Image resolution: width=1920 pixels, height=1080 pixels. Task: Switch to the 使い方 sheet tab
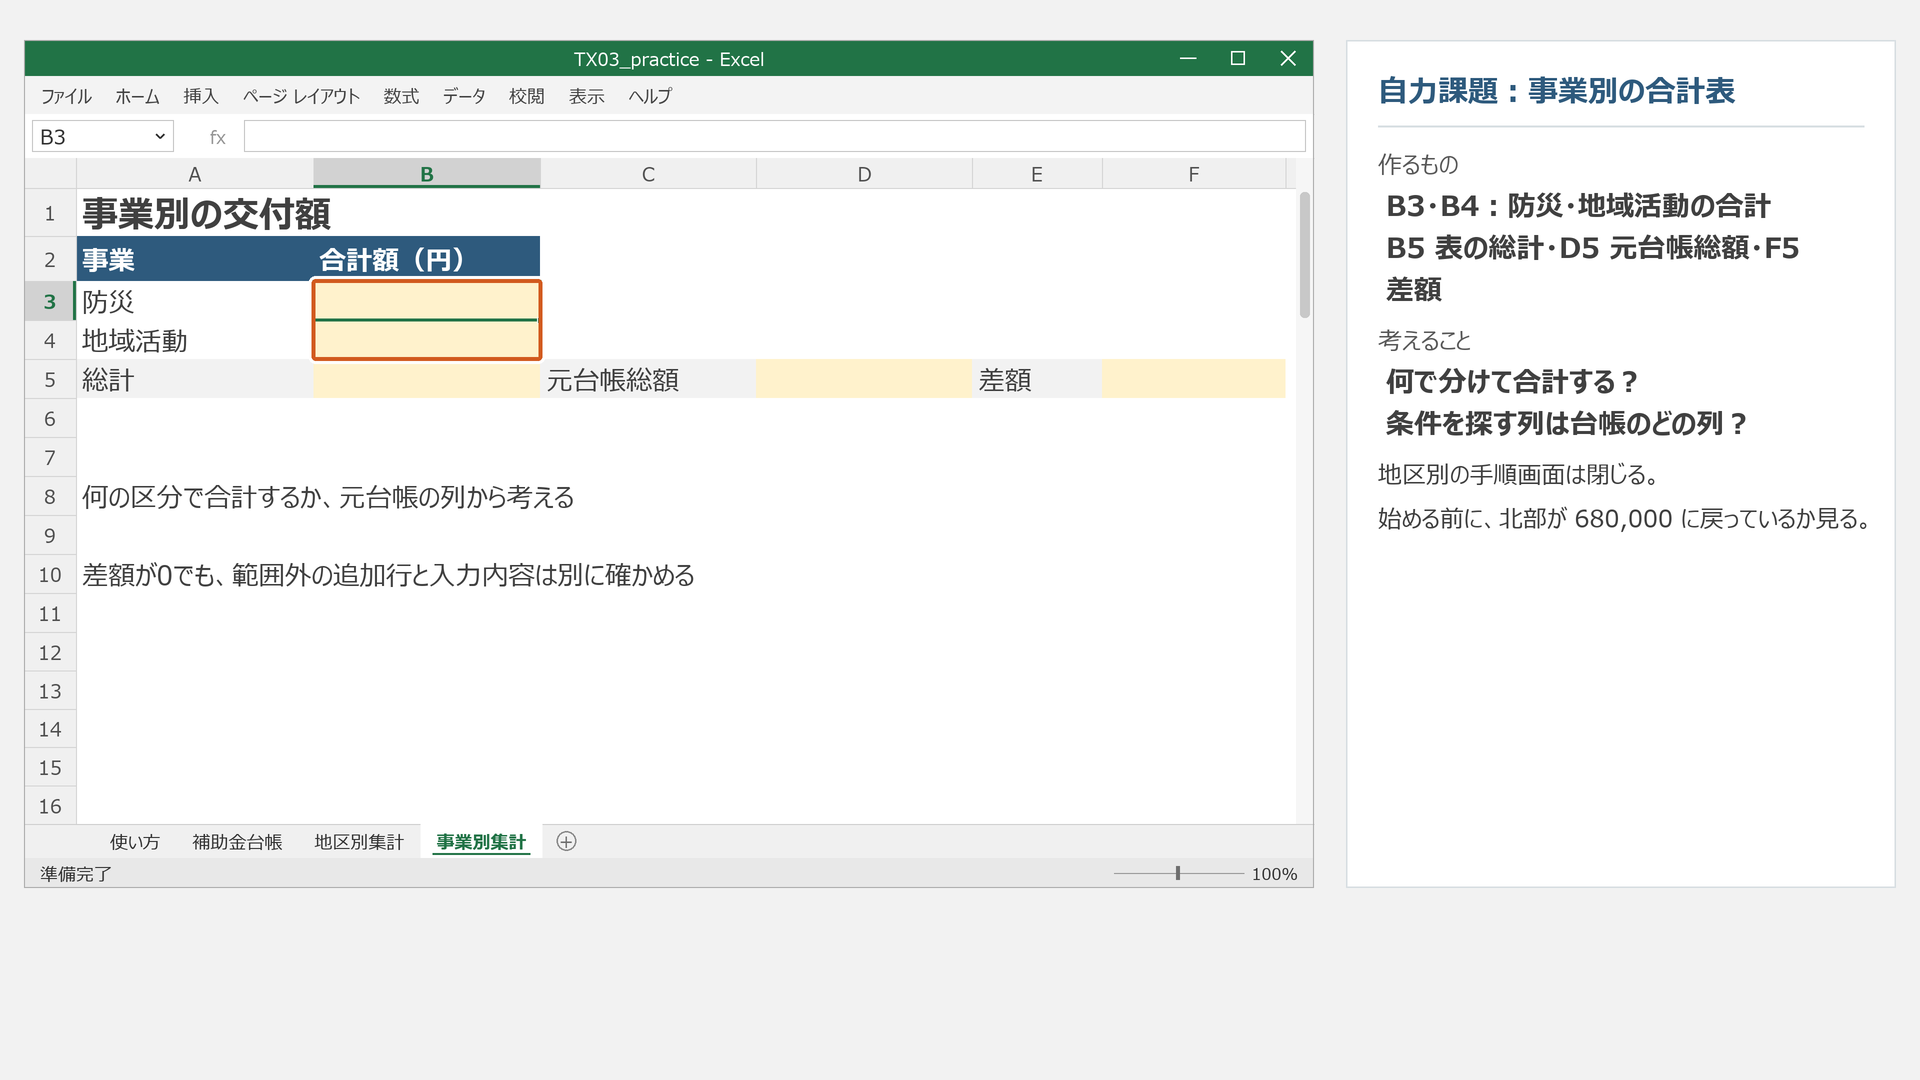click(x=135, y=842)
